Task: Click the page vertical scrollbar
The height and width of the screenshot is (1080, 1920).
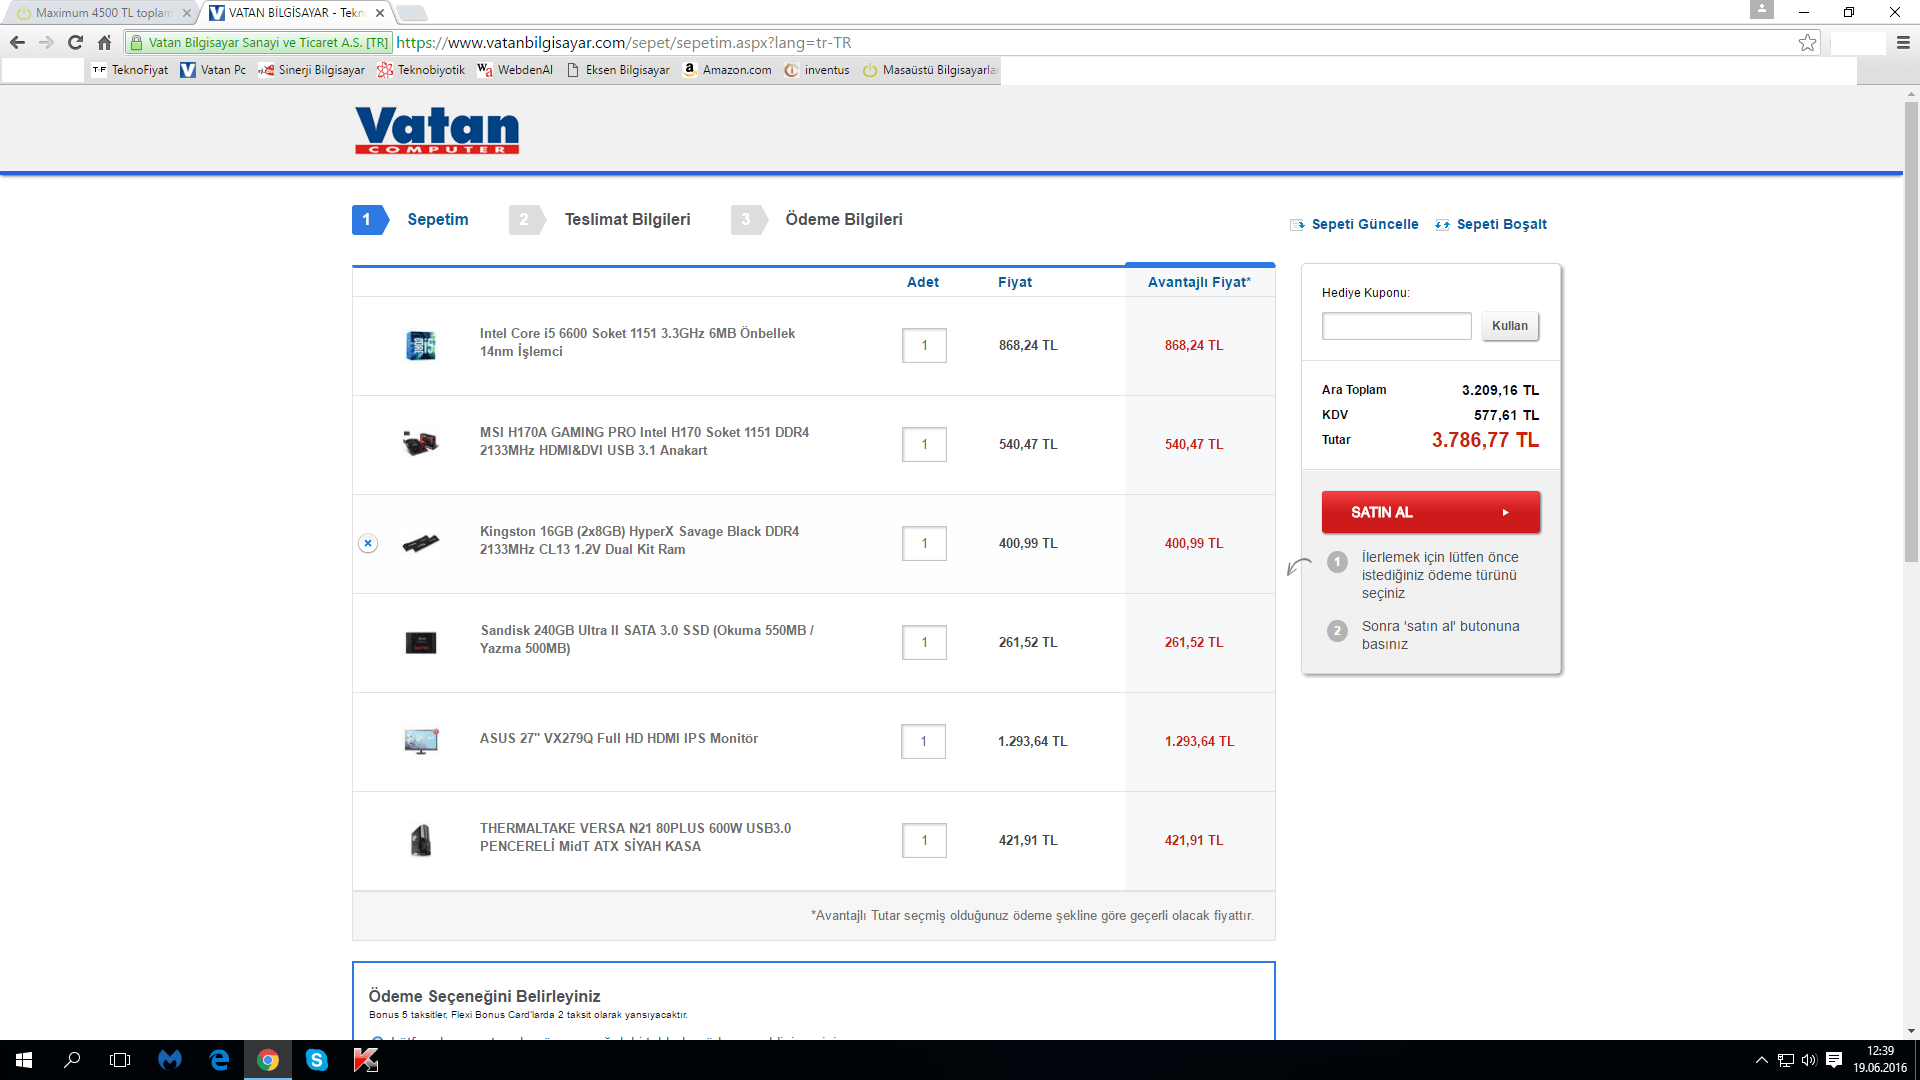Action: pos(1911,330)
